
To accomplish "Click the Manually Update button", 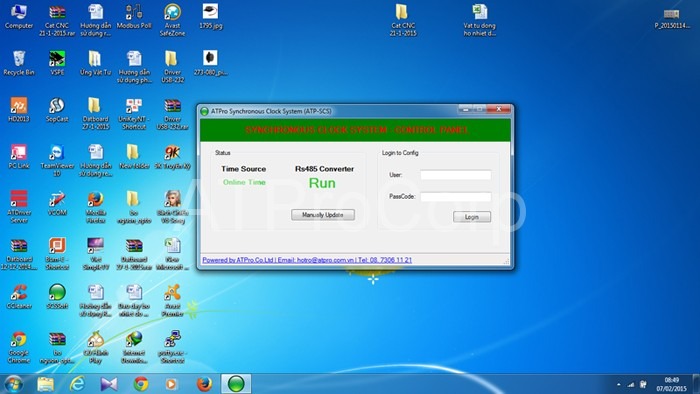I will (x=323, y=215).
